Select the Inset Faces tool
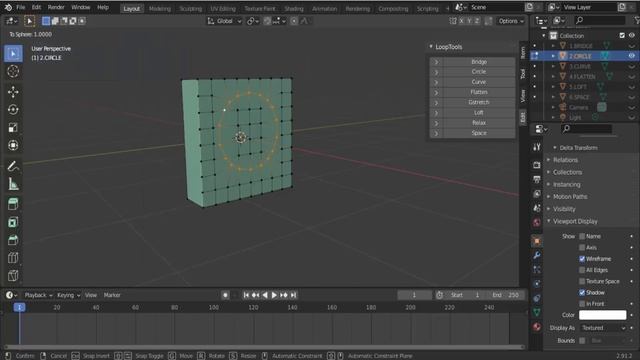Screen dimensions: 640x360 tap(13, 222)
